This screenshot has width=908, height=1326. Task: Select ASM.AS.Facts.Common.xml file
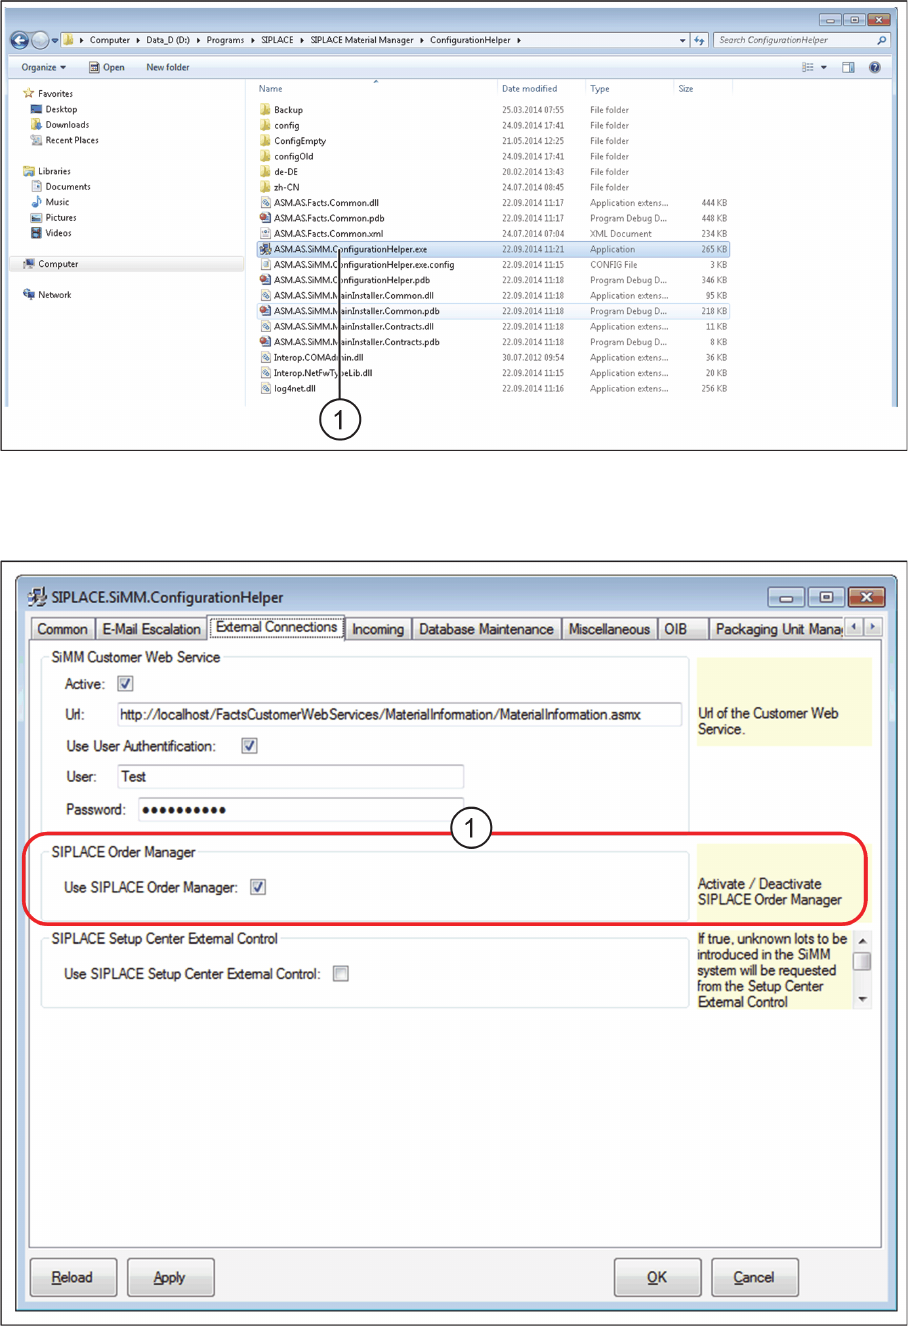(x=321, y=234)
